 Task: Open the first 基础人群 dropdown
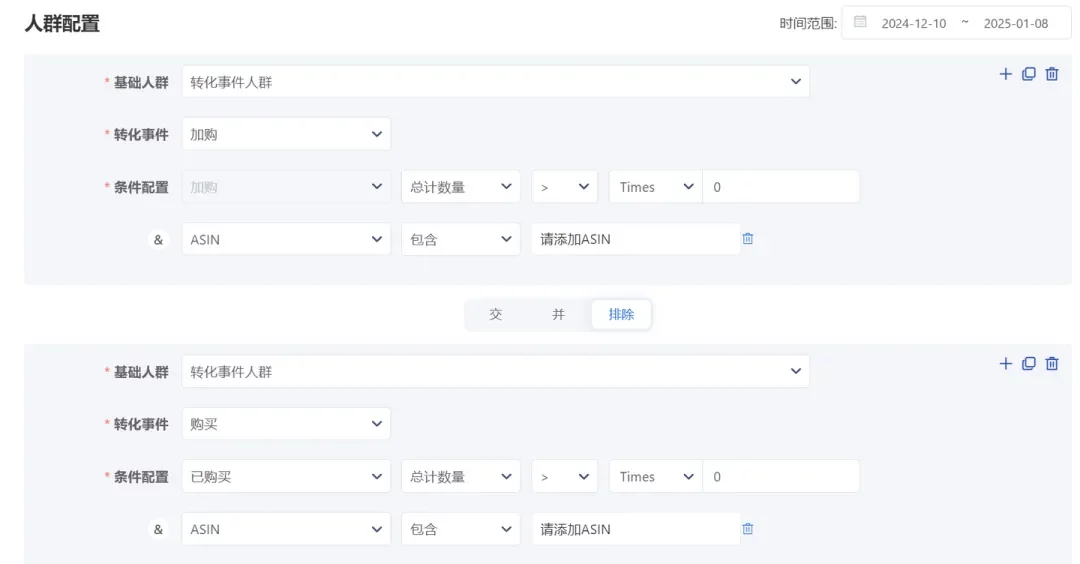[x=495, y=82]
